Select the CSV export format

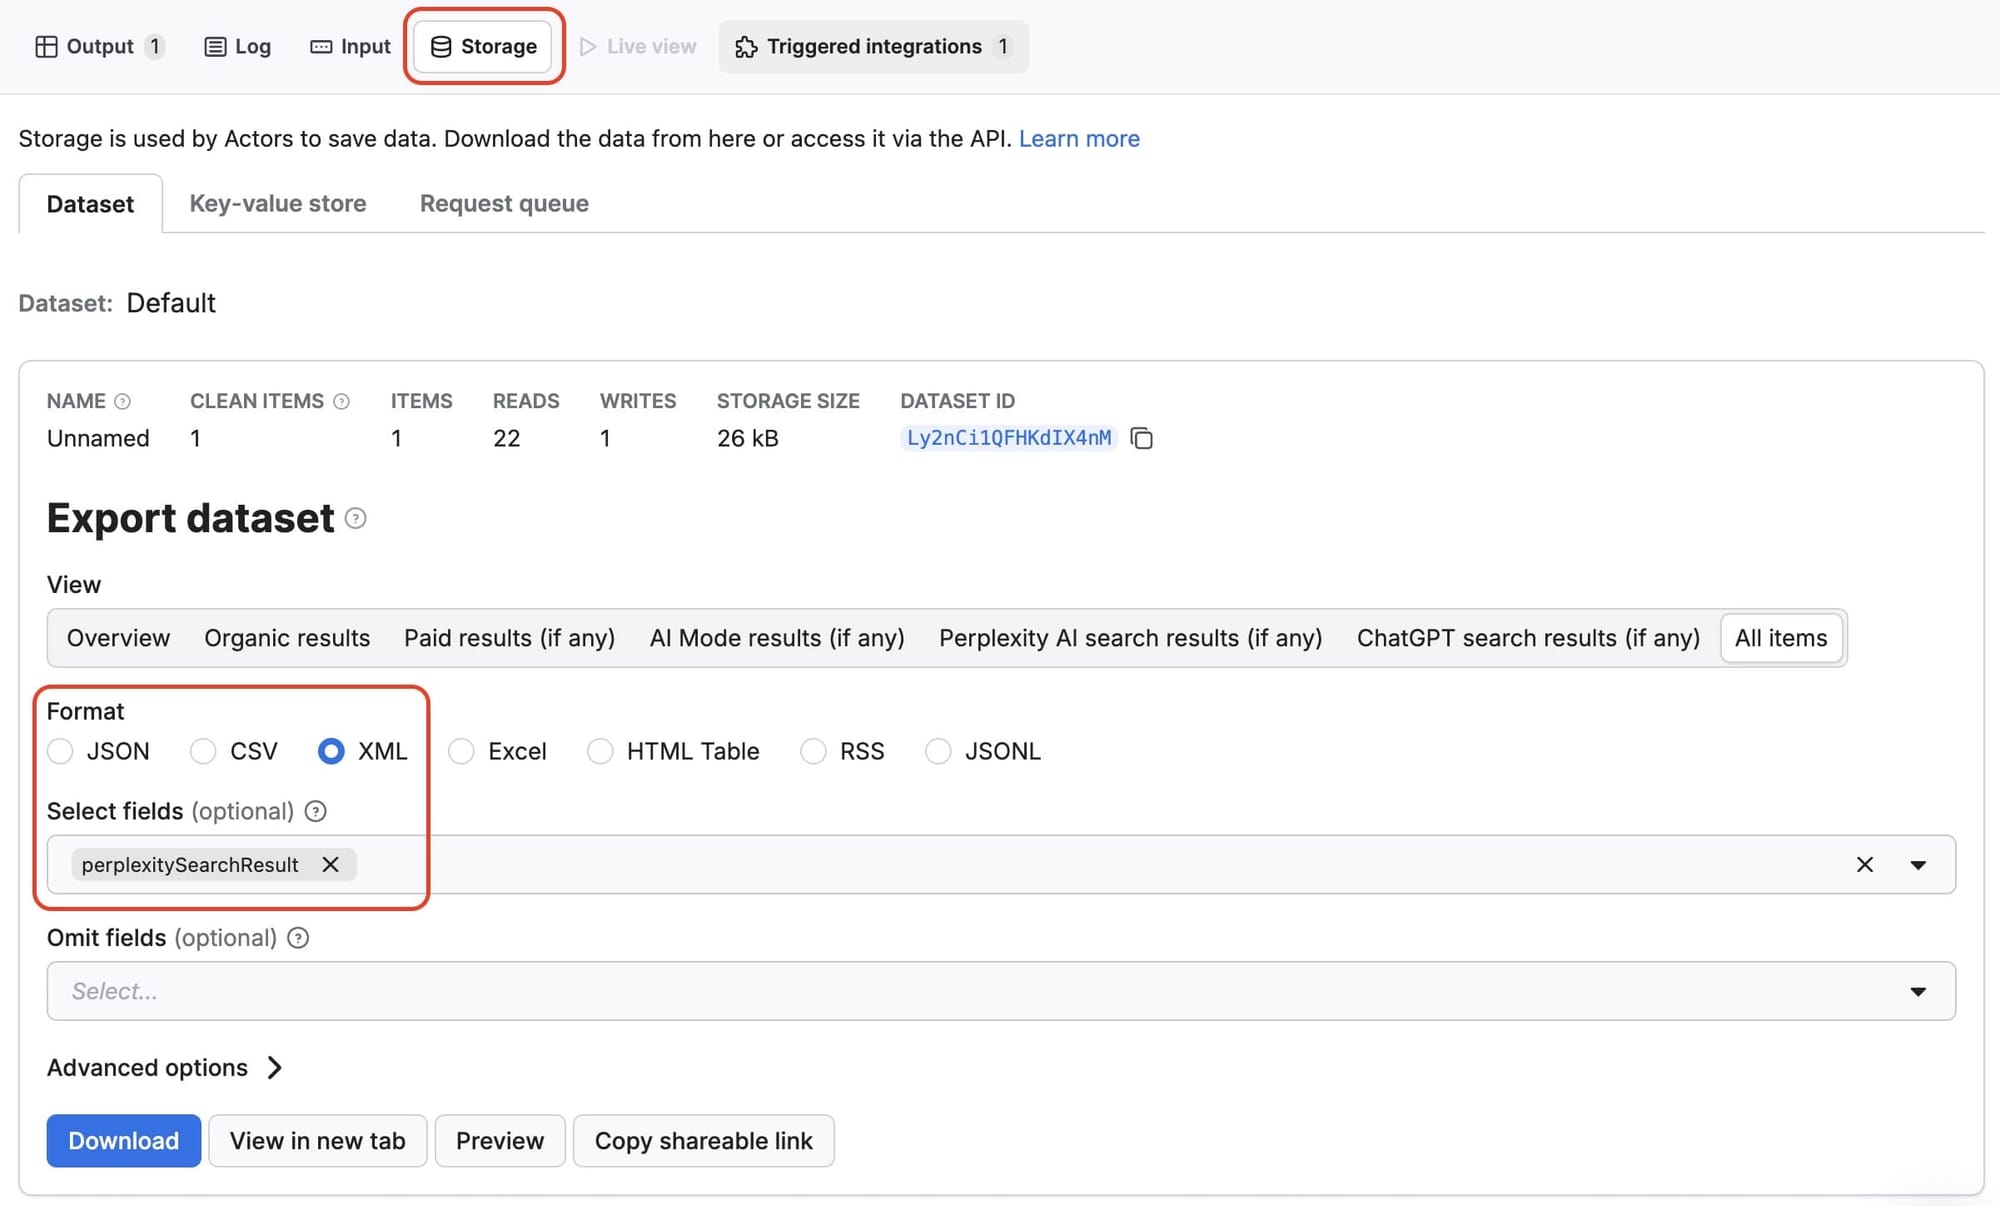(x=203, y=751)
